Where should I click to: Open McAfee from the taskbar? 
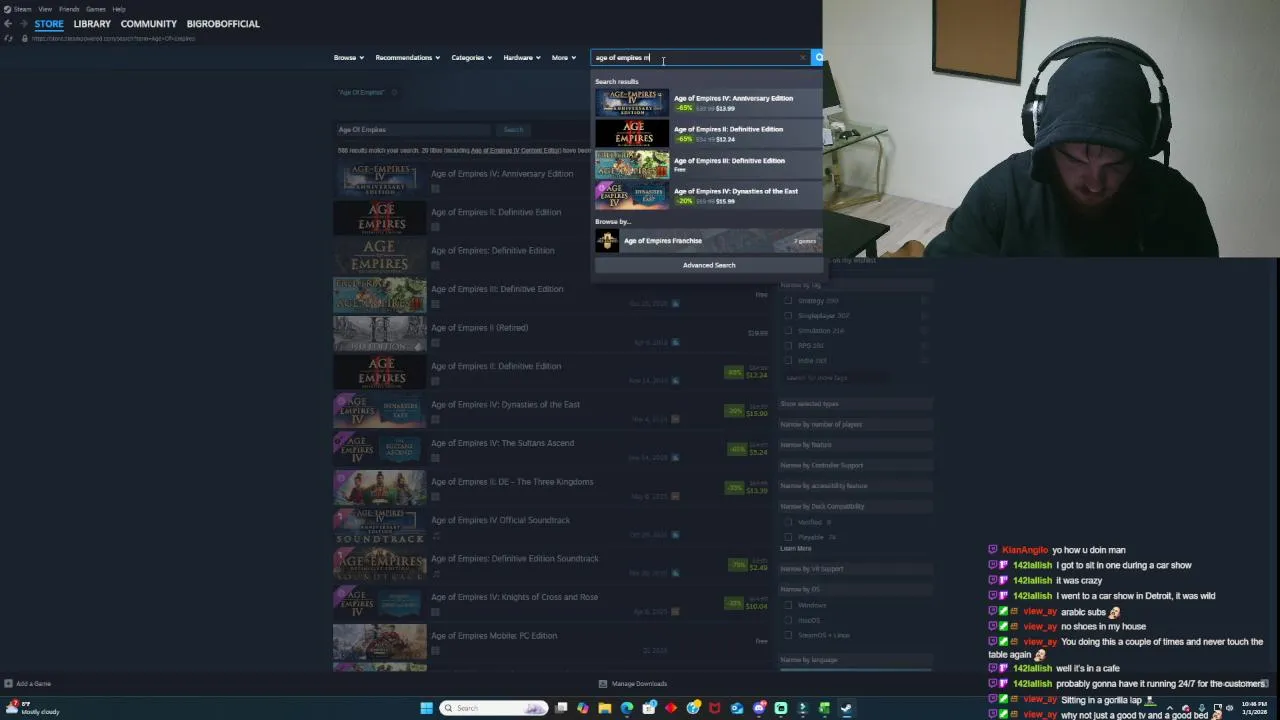point(715,708)
